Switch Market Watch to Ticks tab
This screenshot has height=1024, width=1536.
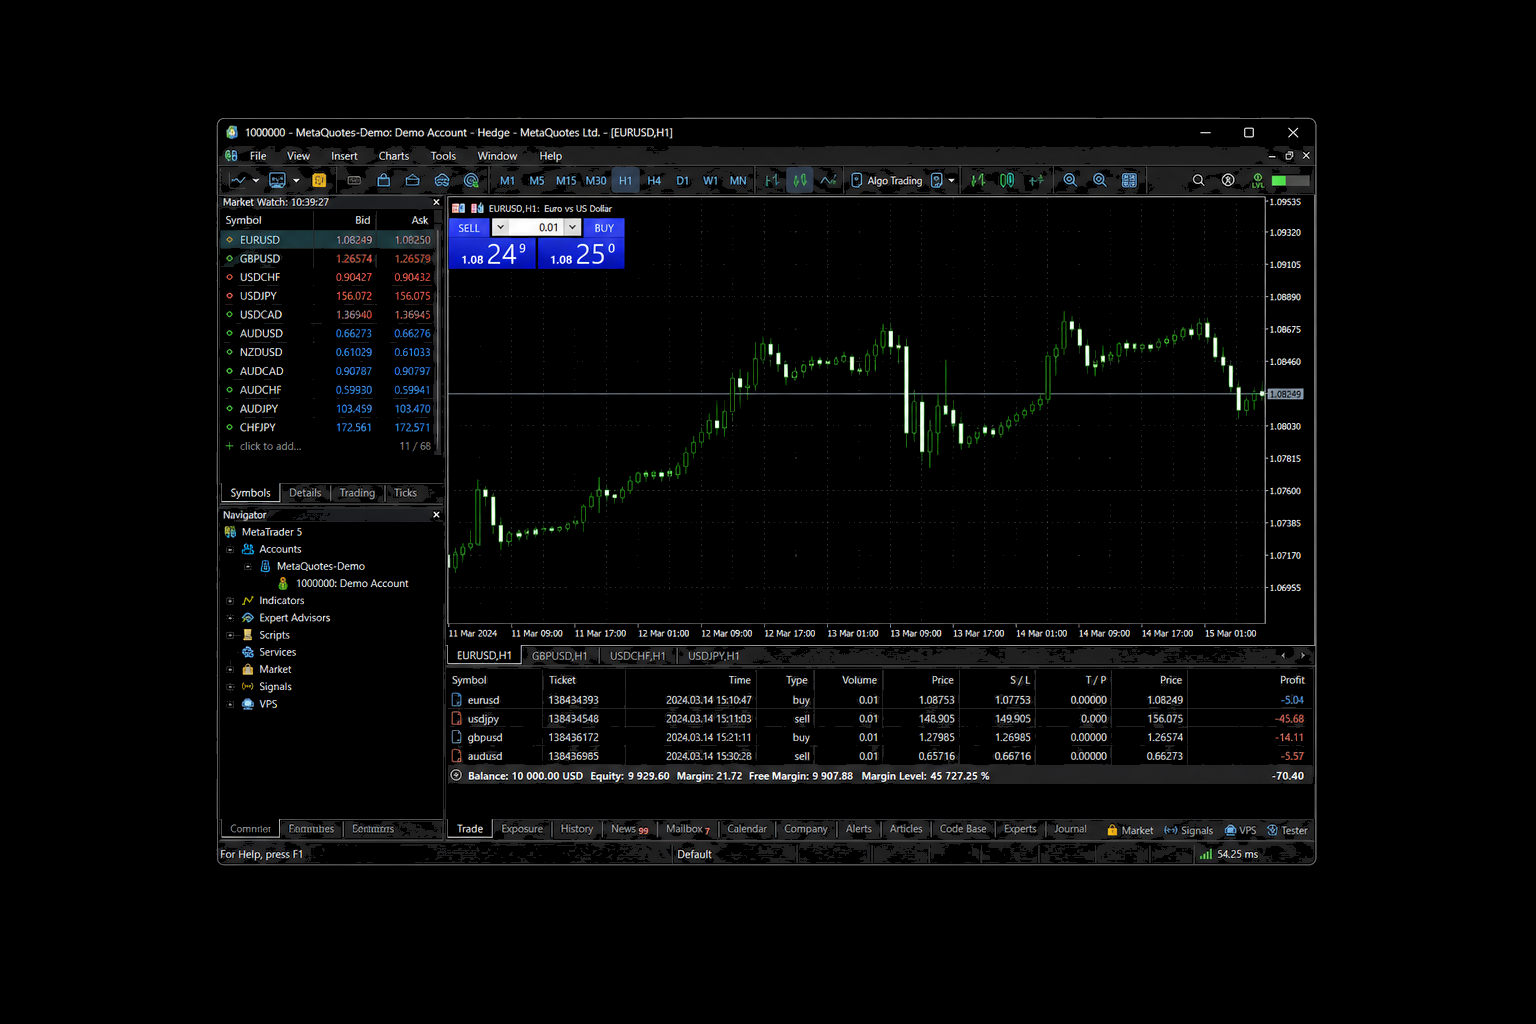point(405,493)
